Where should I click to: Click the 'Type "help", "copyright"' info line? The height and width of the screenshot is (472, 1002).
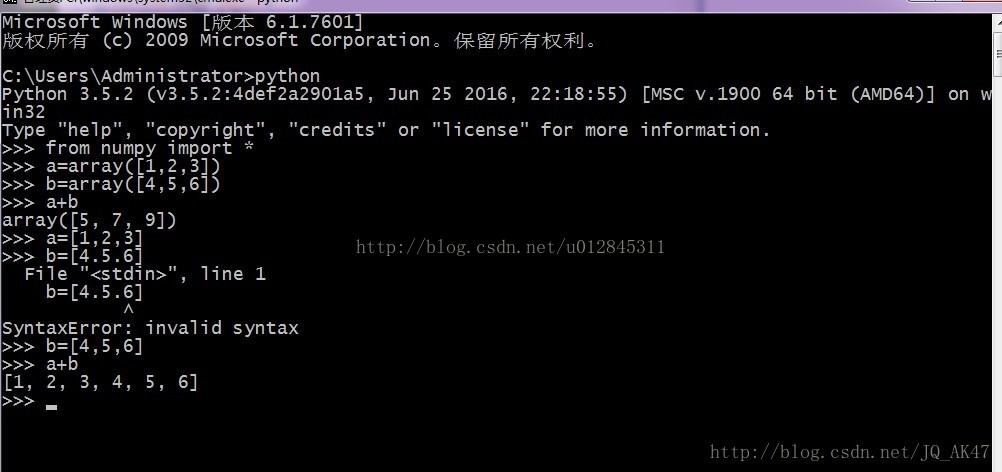click(x=386, y=130)
